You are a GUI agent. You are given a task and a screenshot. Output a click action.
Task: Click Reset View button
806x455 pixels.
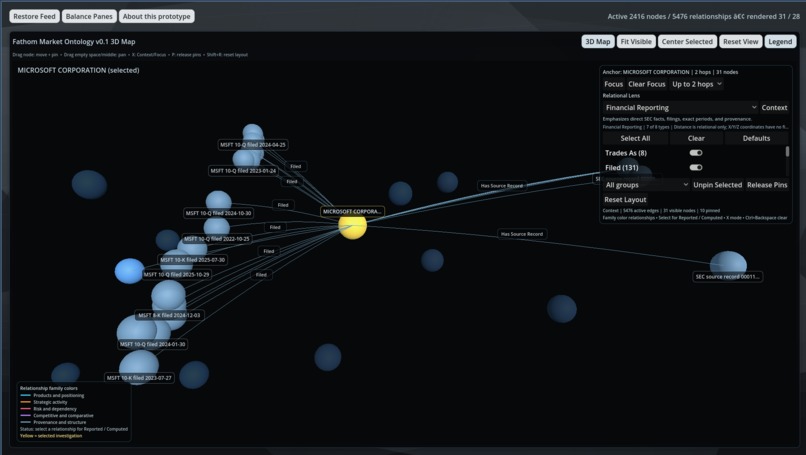(x=740, y=42)
